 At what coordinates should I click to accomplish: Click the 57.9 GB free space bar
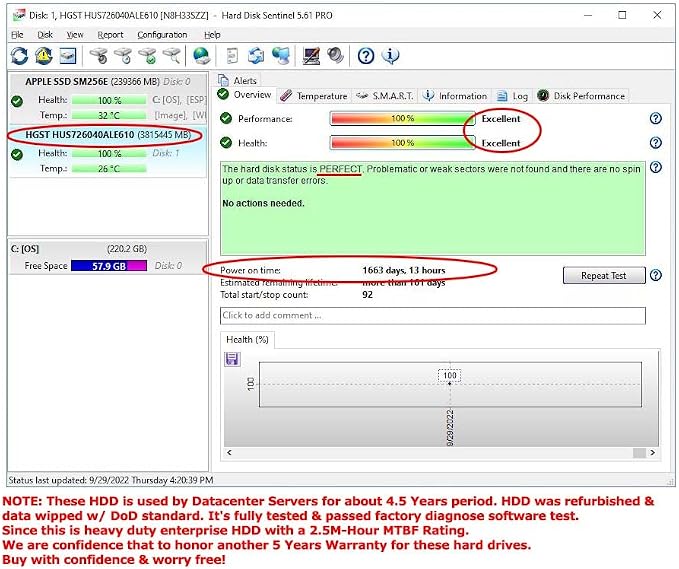click(109, 266)
